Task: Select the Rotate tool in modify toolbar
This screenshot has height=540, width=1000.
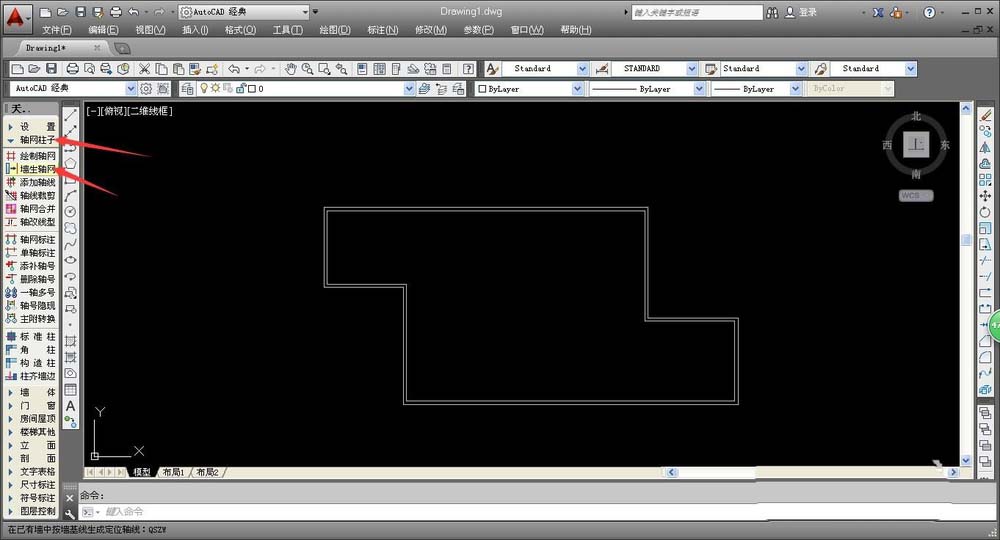Action: pyautogui.click(x=985, y=212)
